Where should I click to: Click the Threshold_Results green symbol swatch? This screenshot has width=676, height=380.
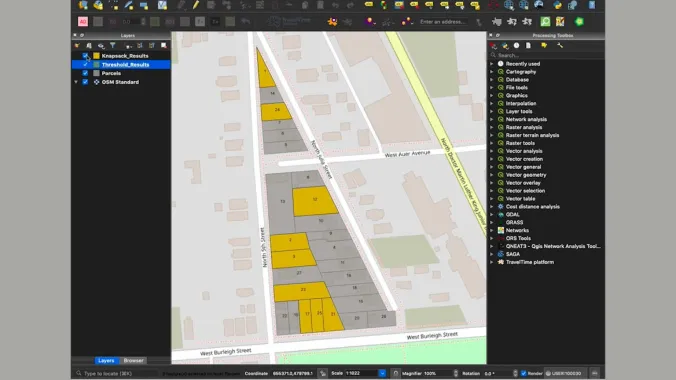(x=97, y=65)
